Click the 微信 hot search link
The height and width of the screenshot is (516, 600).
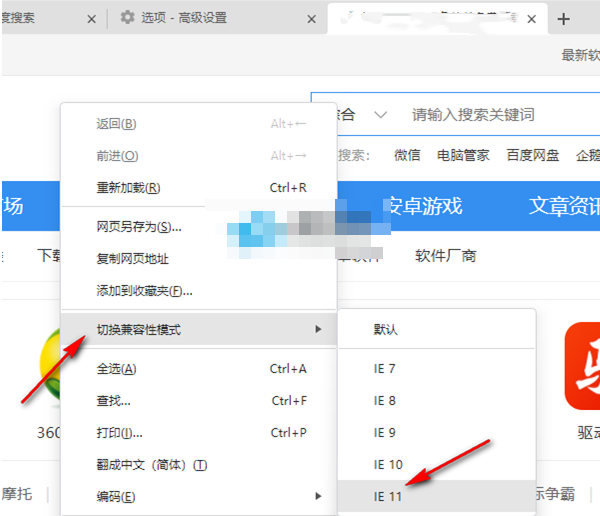tap(407, 155)
